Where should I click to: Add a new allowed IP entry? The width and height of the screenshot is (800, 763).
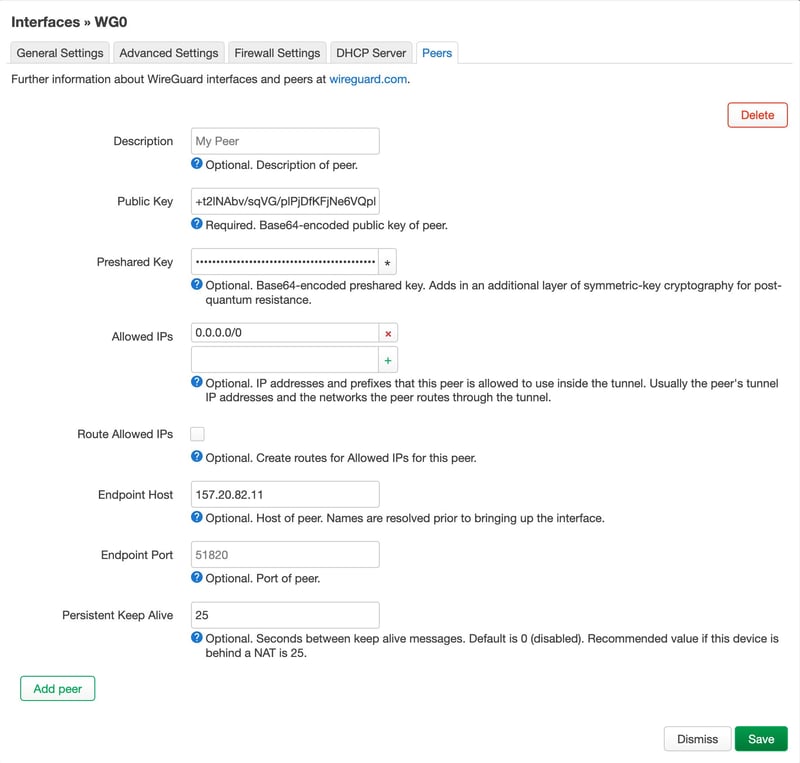[x=388, y=359]
